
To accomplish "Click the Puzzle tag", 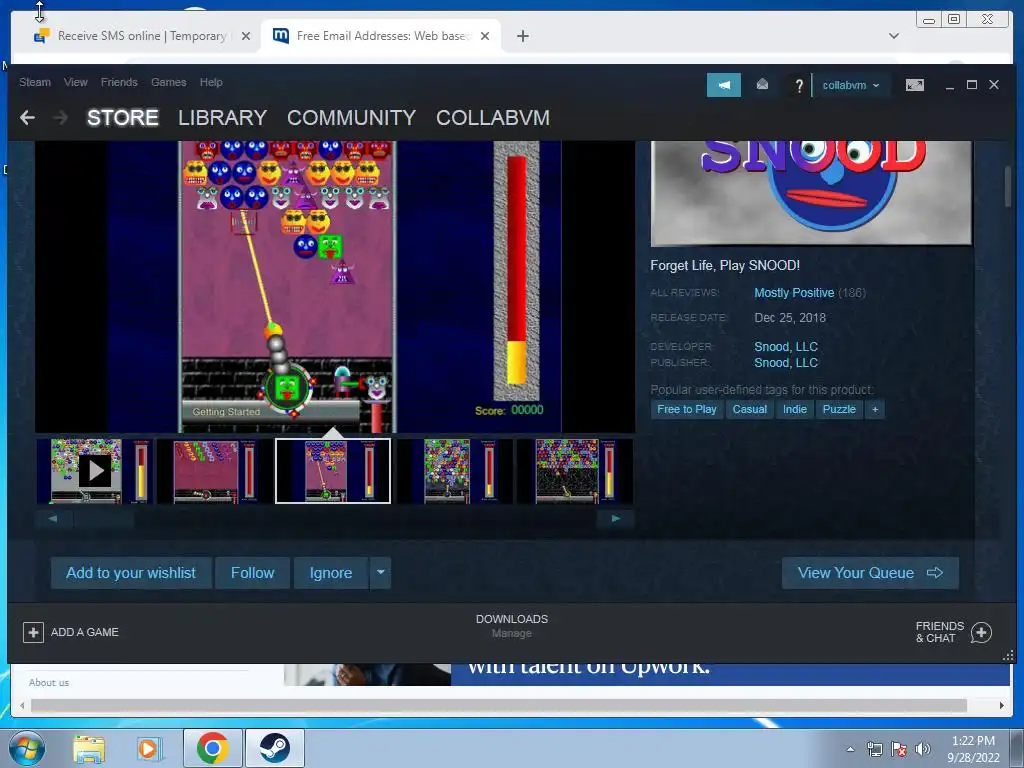I will pyautogui.click(x=839, y=409).
